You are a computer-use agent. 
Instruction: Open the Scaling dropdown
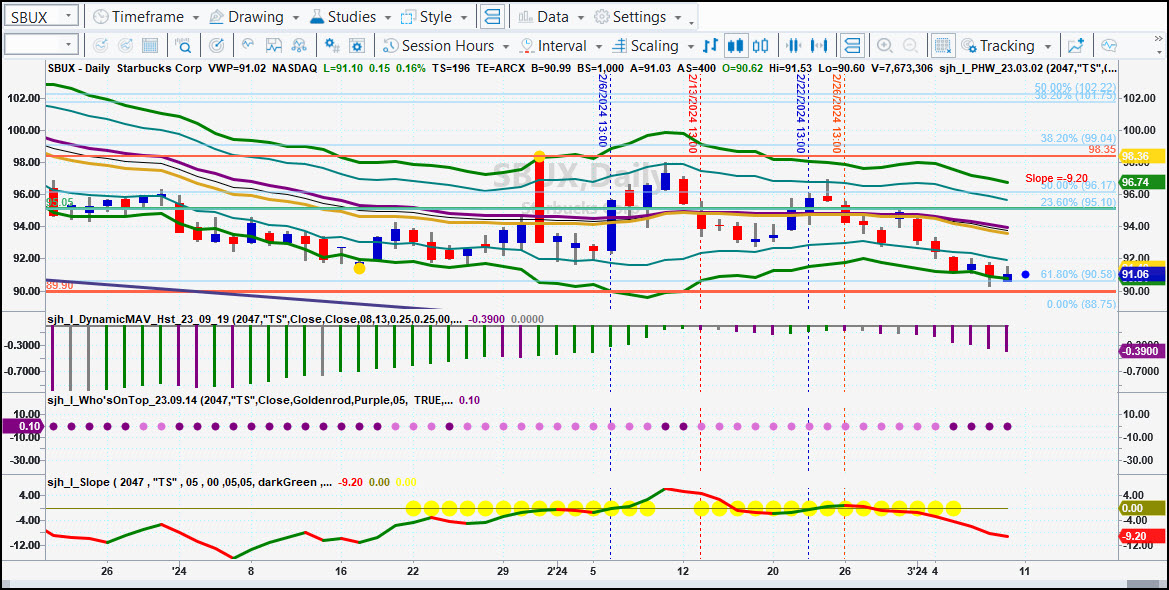(652, 45)
